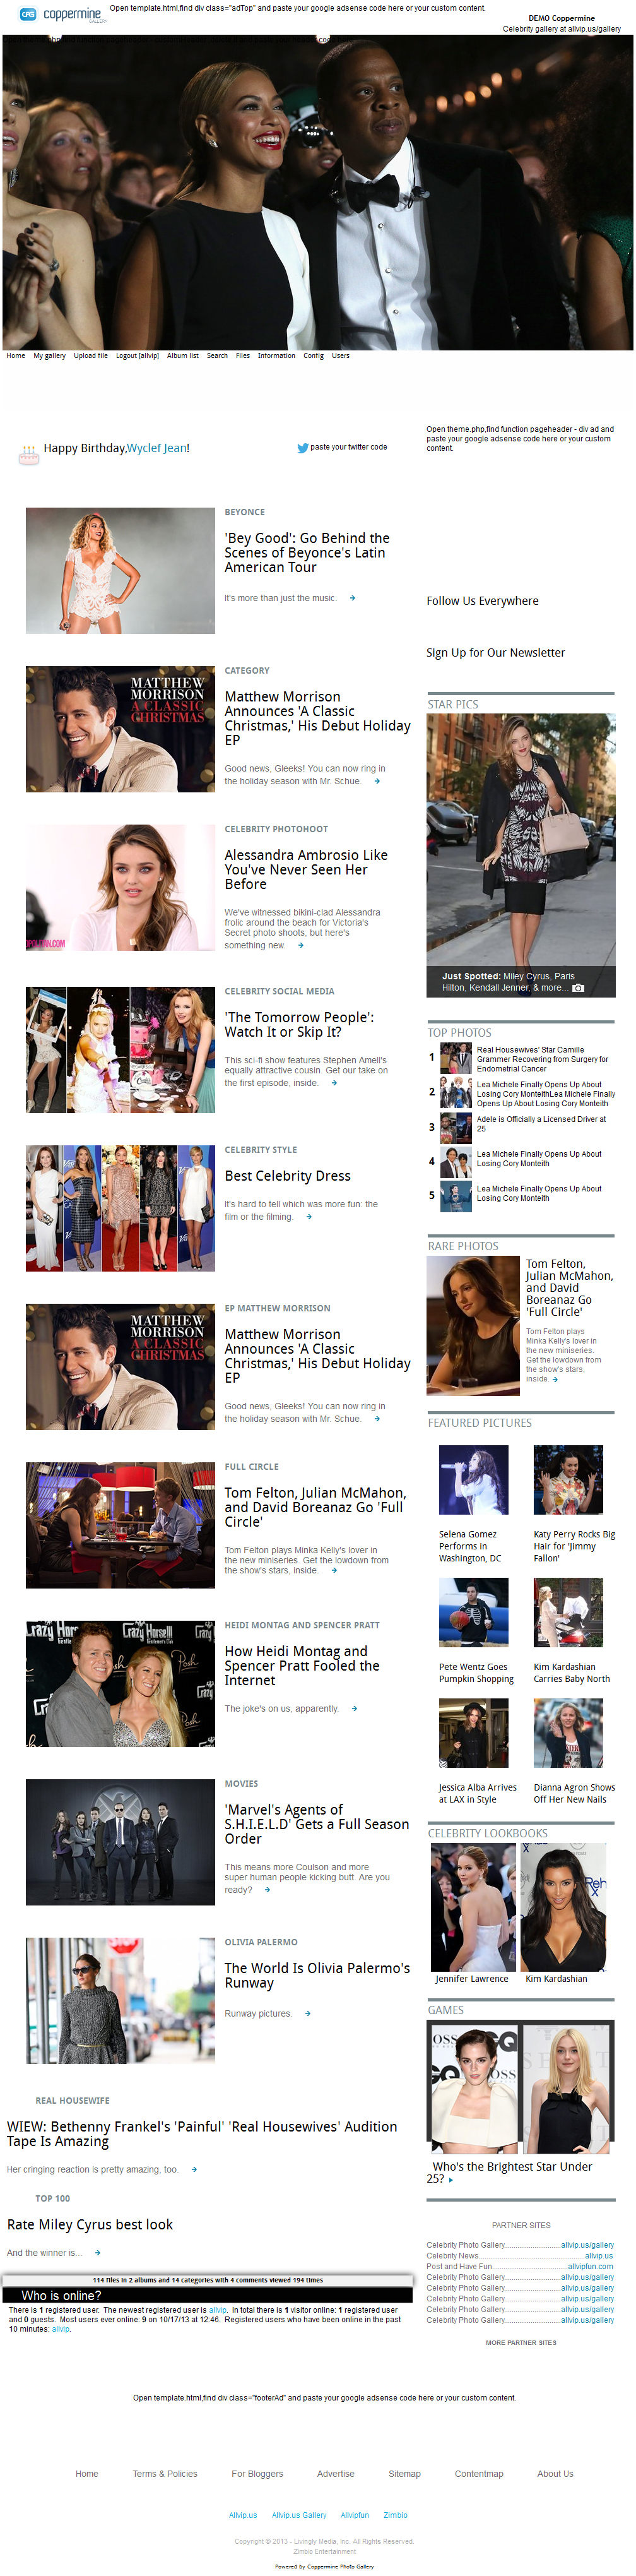Open the Advertise footer link
This screenshot has height=2576, width=636.
pyautogui.click(x=336, y=2474)
